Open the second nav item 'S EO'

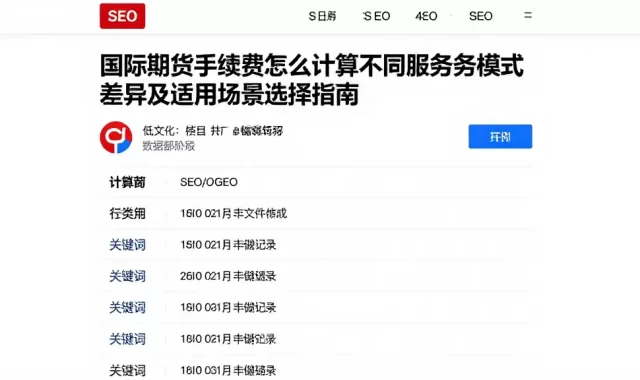[x=377, y=16]
